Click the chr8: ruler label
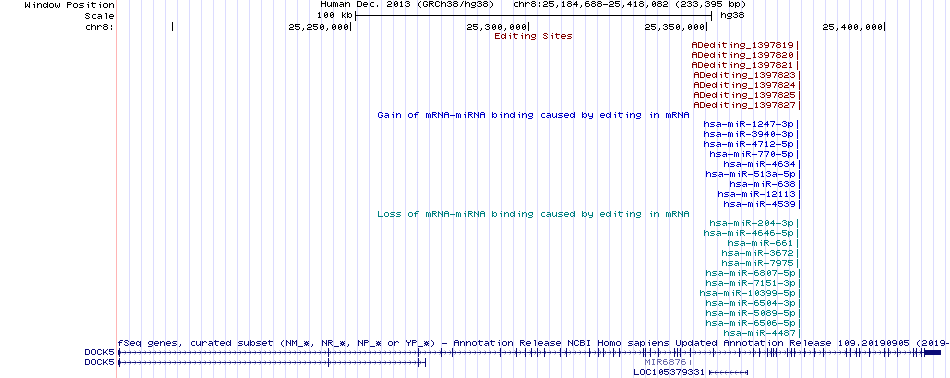950x378 pixels. point(99,27)
